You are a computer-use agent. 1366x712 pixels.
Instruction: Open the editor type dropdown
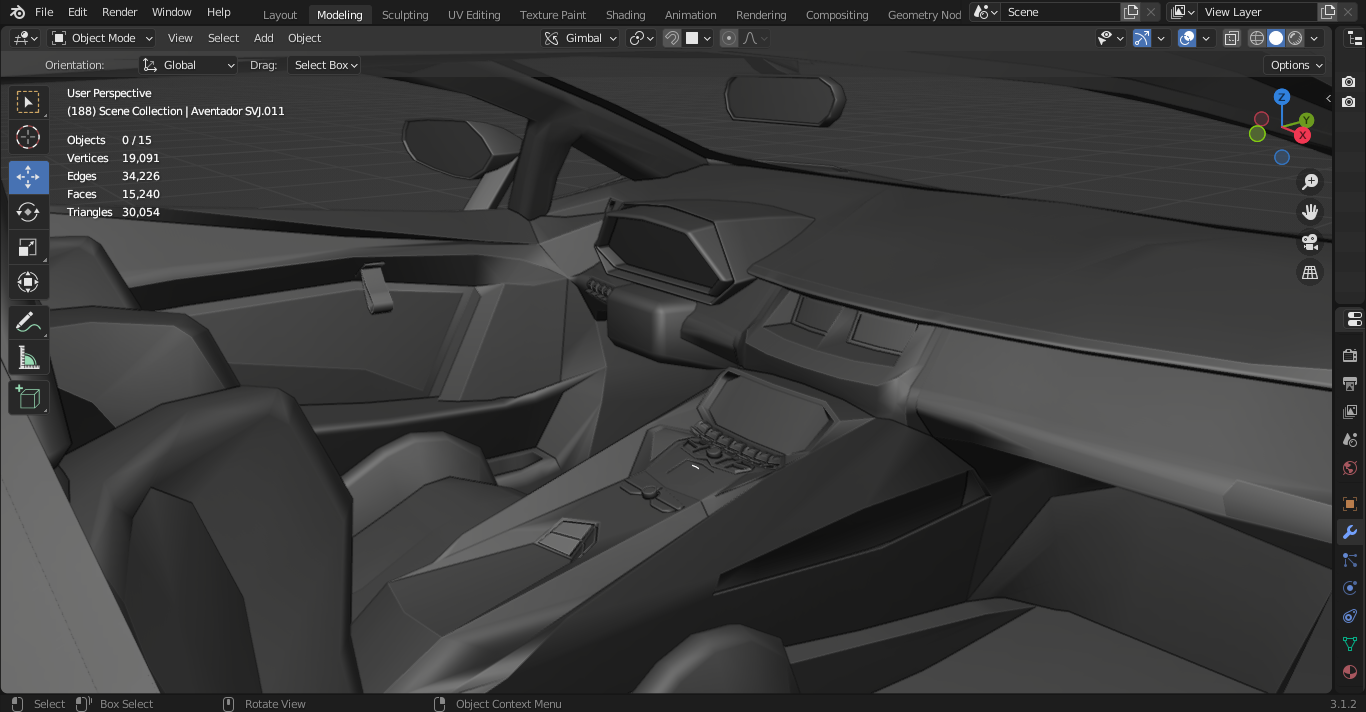point(26,38)
